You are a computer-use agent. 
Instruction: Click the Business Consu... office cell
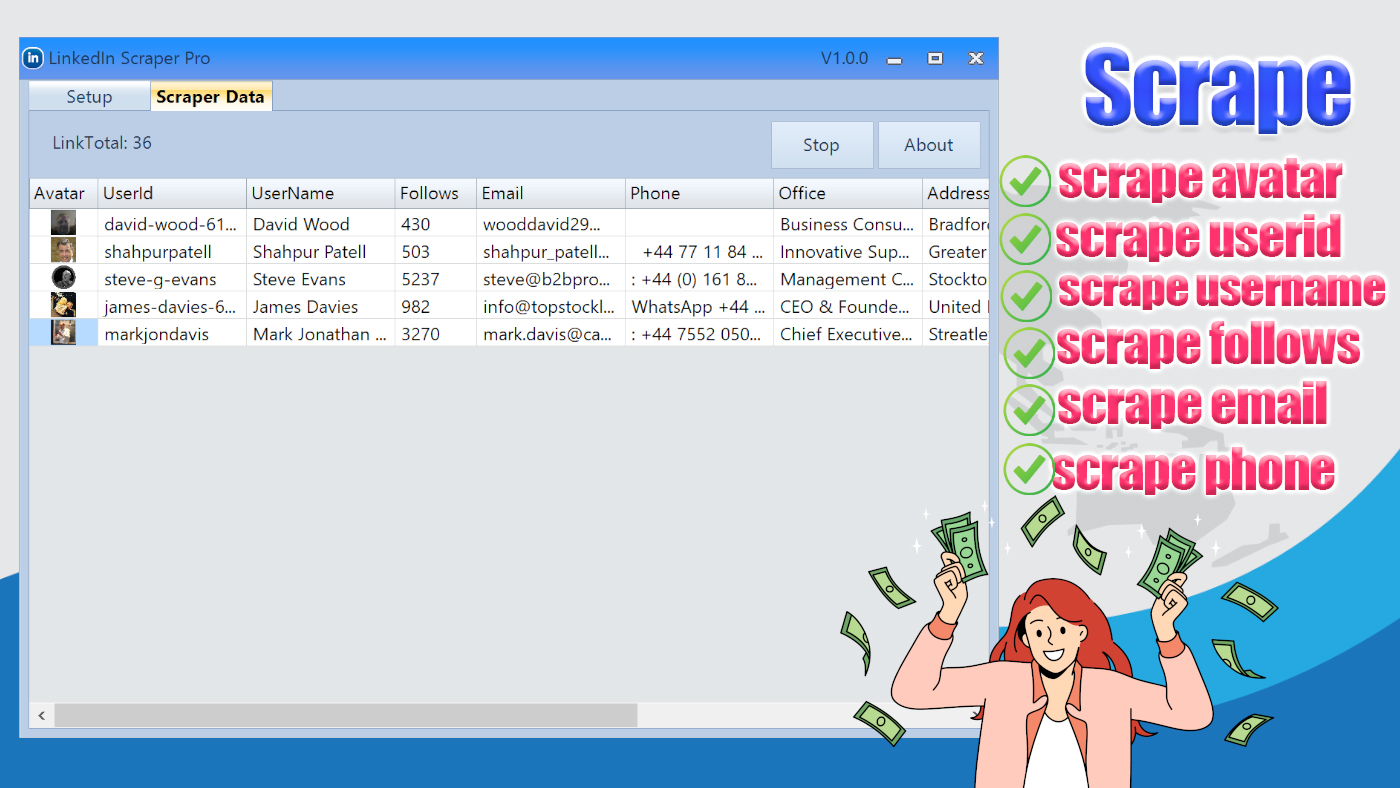click(848, 224)
